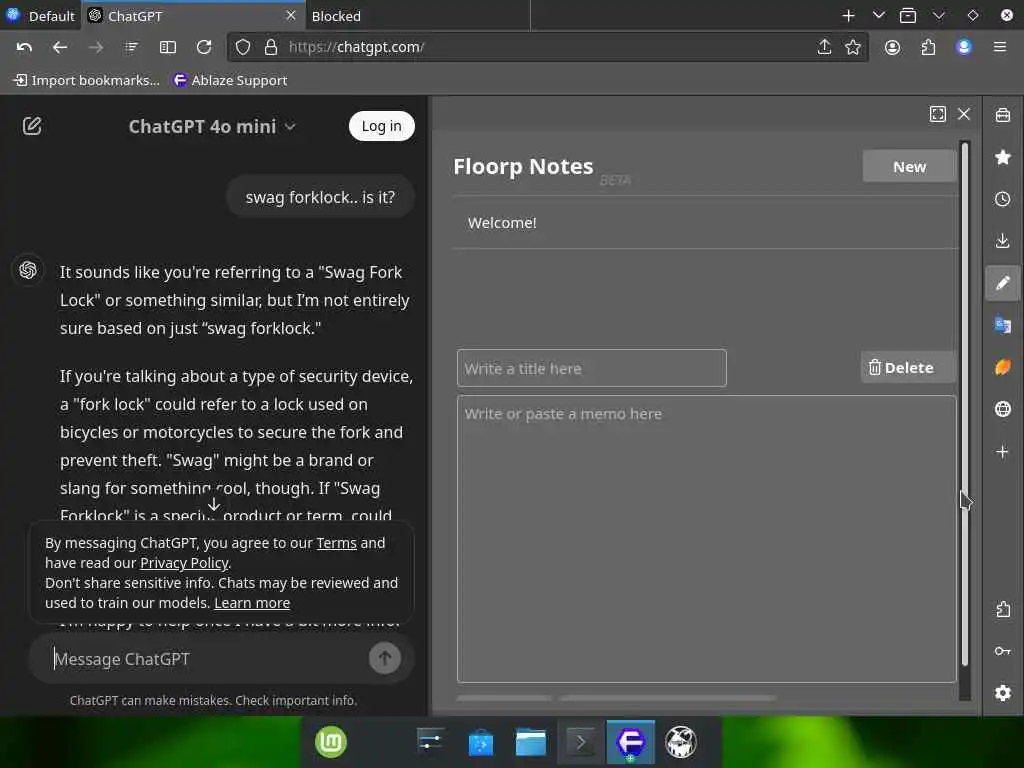Open the passwords key icon in sidebar

click(1002, 651)
